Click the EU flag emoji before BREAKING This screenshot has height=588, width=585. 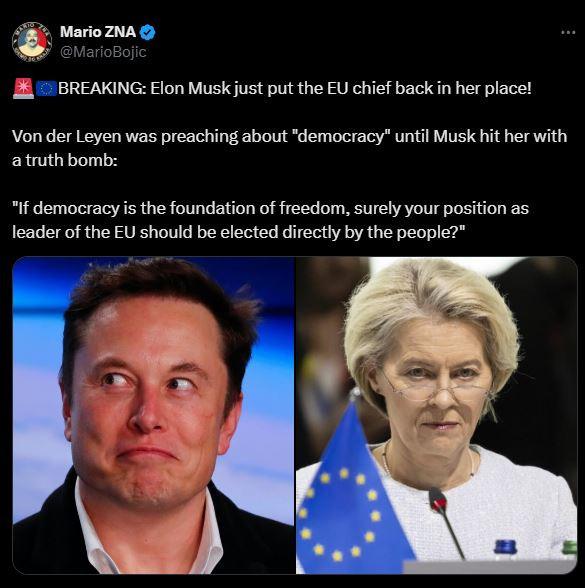(46, 89)
